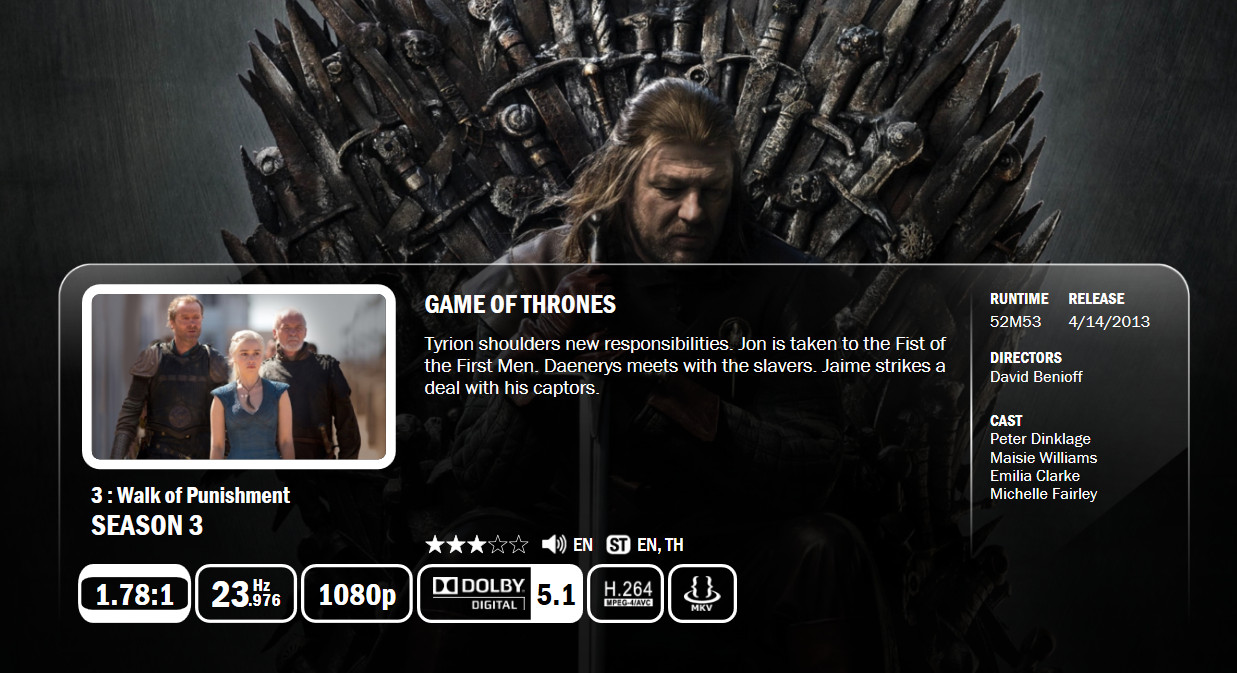Click the Season 3 label

[x=147, y=526]
